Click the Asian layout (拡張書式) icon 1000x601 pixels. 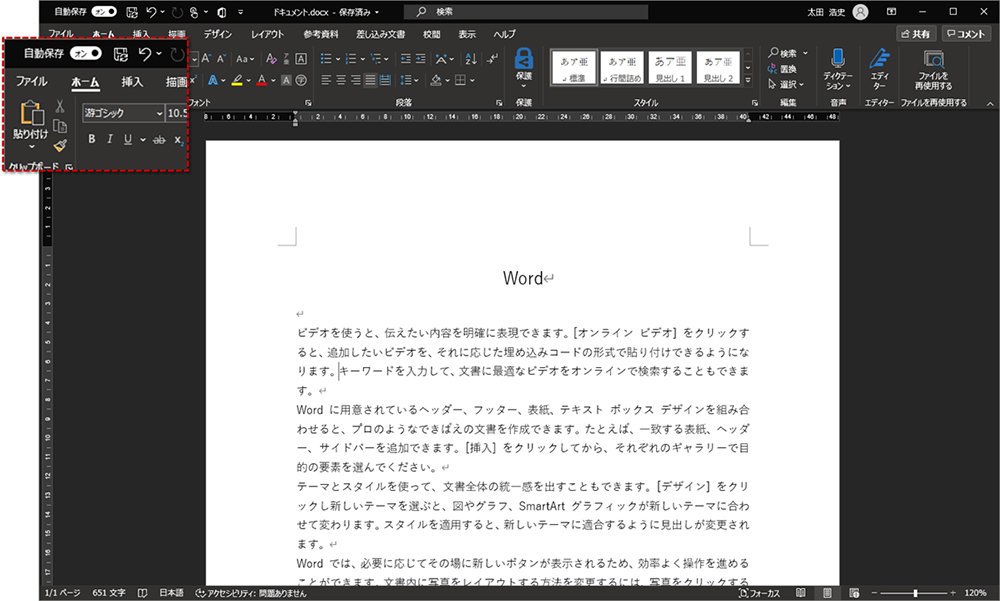(x=441, y=59)
